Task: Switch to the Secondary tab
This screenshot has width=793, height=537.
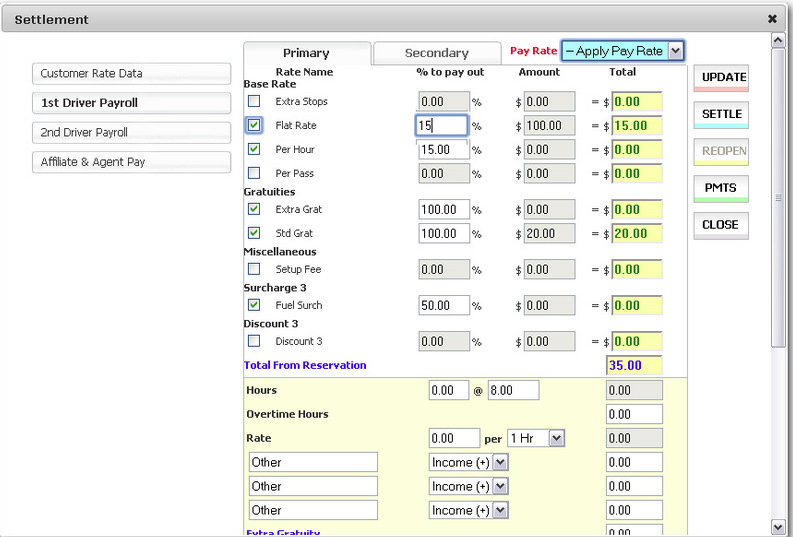Action: pos(436,53)
